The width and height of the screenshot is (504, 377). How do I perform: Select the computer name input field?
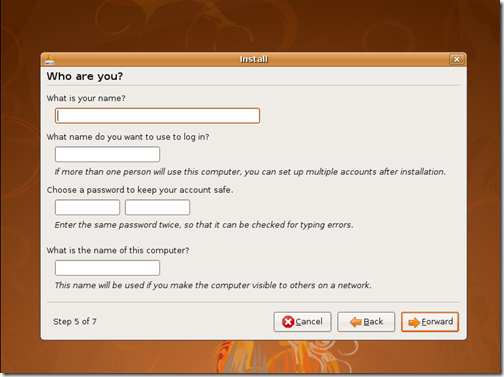click(x=107, y=268)
